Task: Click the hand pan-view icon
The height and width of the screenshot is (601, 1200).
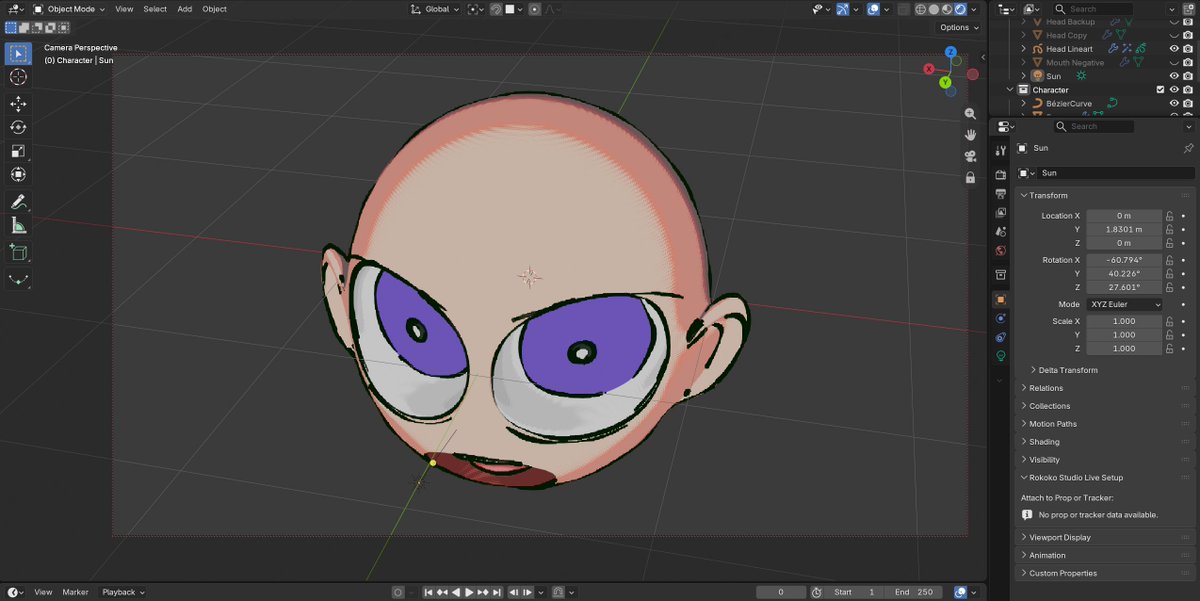Action: pyautogui.click(x=970, y=135)
